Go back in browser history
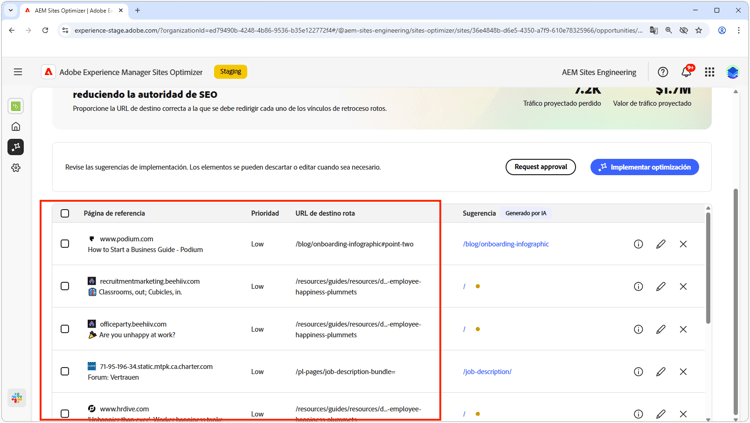750x423 pixels. click(12, 30)
